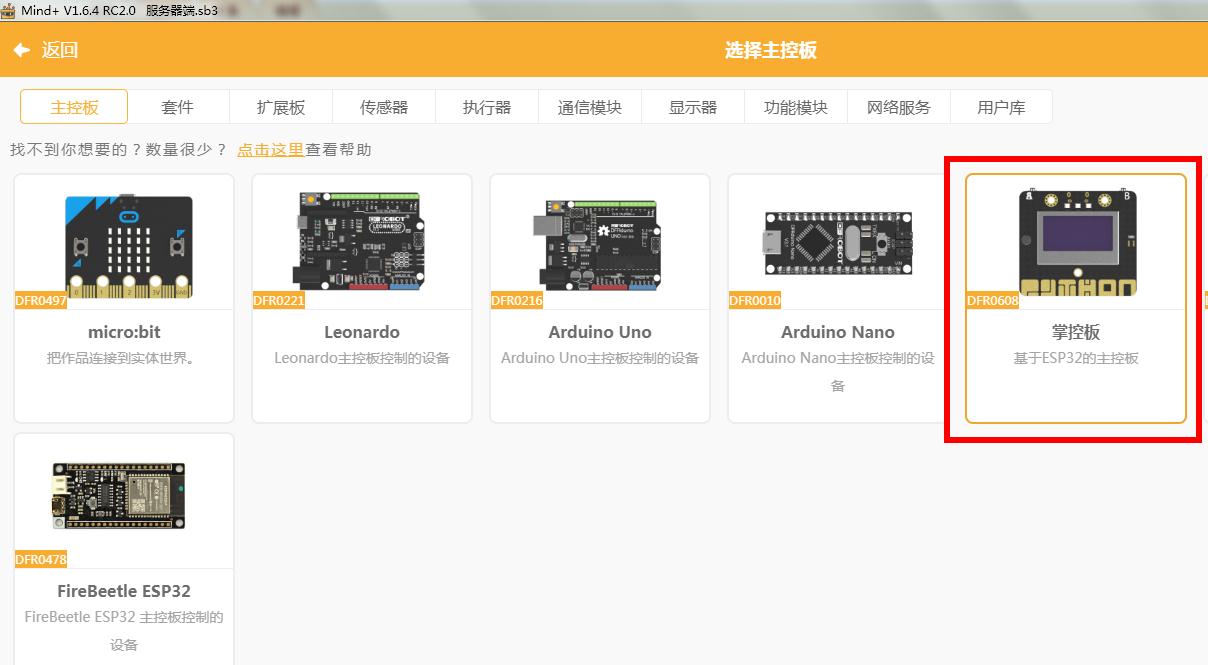Follow the 点击这里 help link
The height and width of the screenshot is (665, 1208).
click(x=270, y=150)
